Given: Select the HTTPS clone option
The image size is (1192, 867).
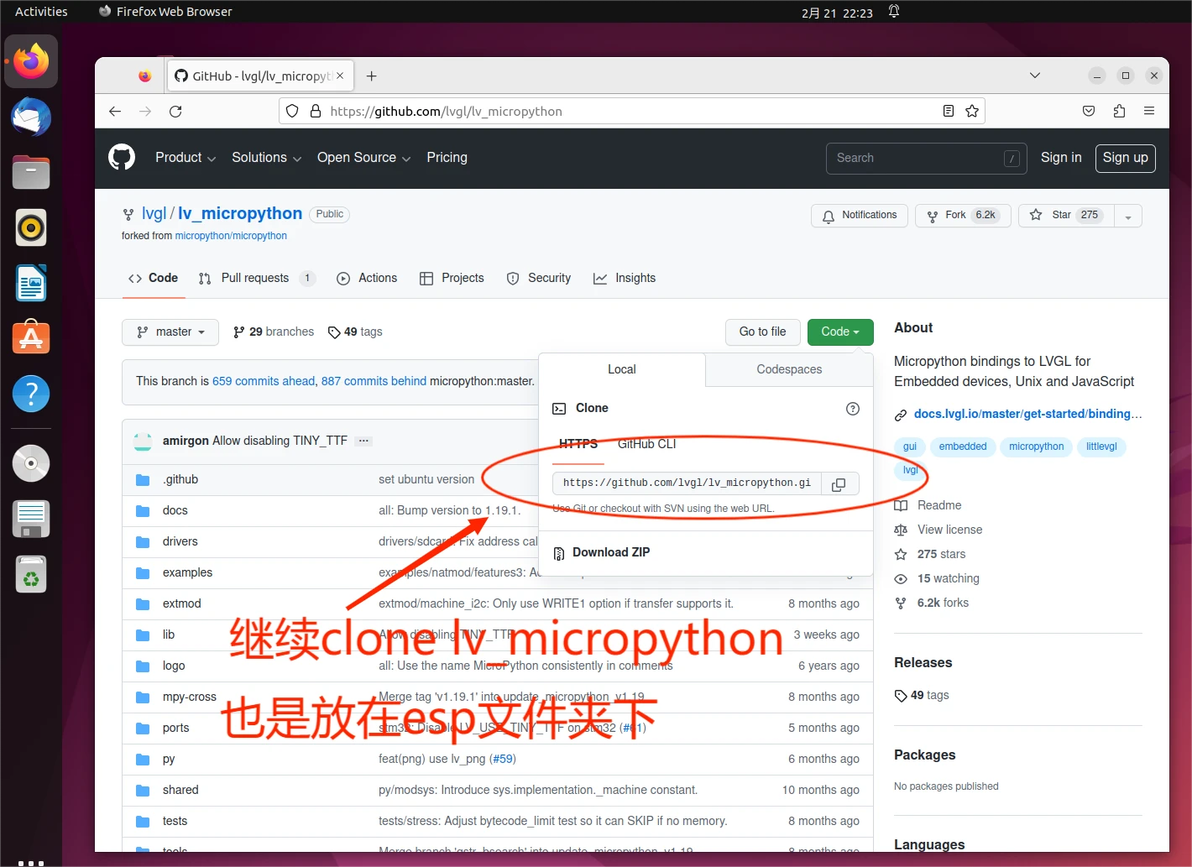Looking at the screenshot, I should click(x=579, y=444).
